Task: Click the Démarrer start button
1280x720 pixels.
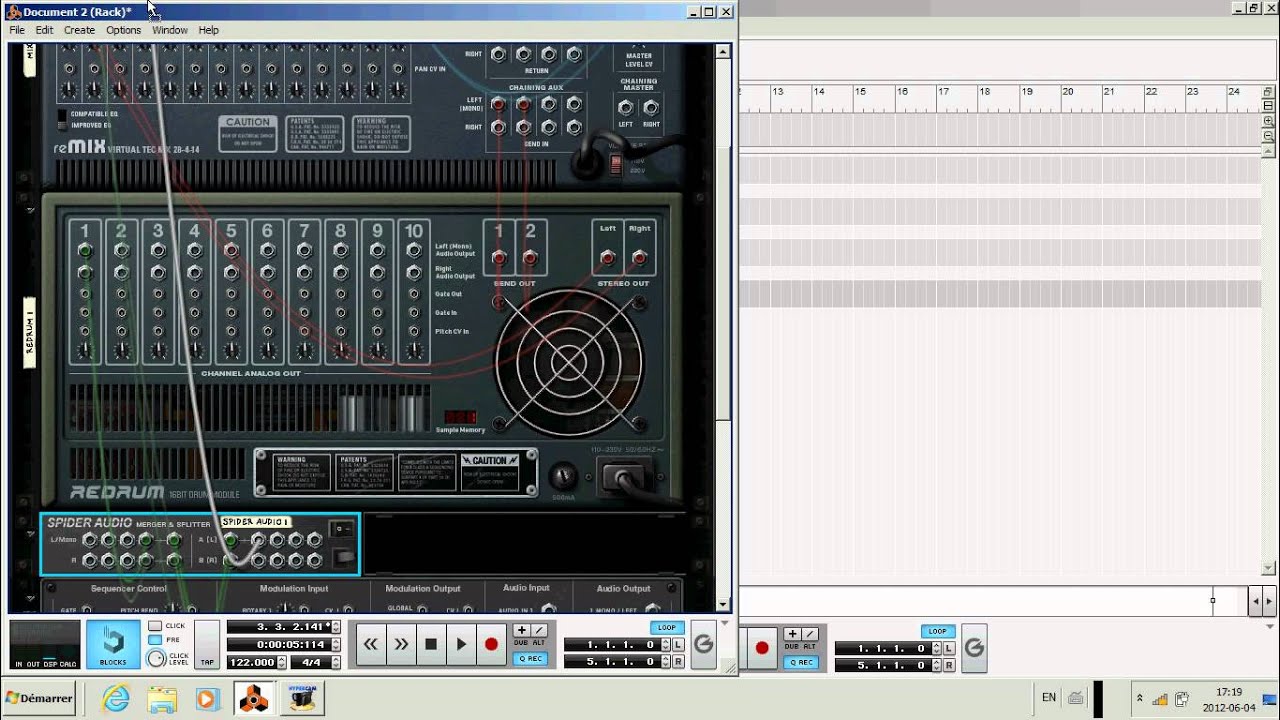Action: pyautogui.click(x=41, y=698)
